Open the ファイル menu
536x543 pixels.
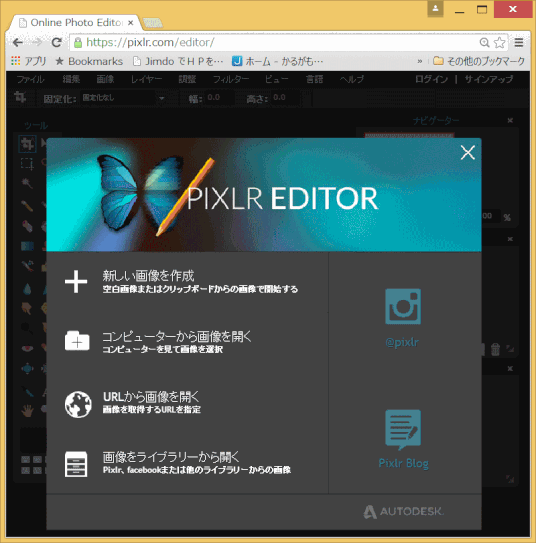30,80
